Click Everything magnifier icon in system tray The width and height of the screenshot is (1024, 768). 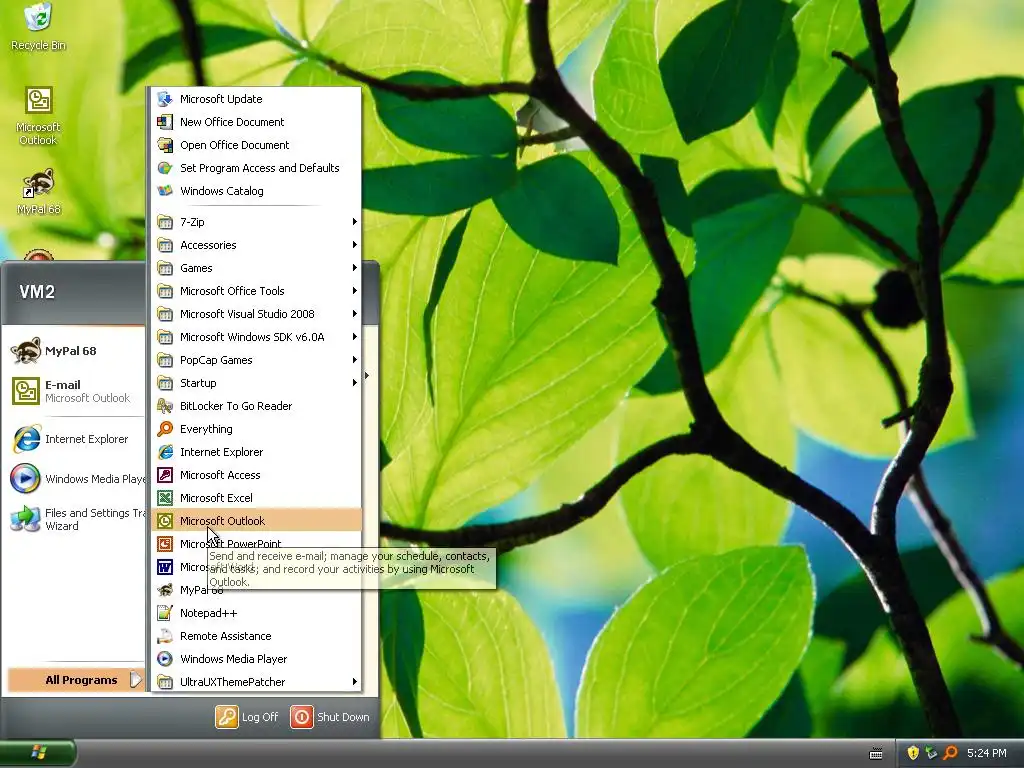coord(950,753)
